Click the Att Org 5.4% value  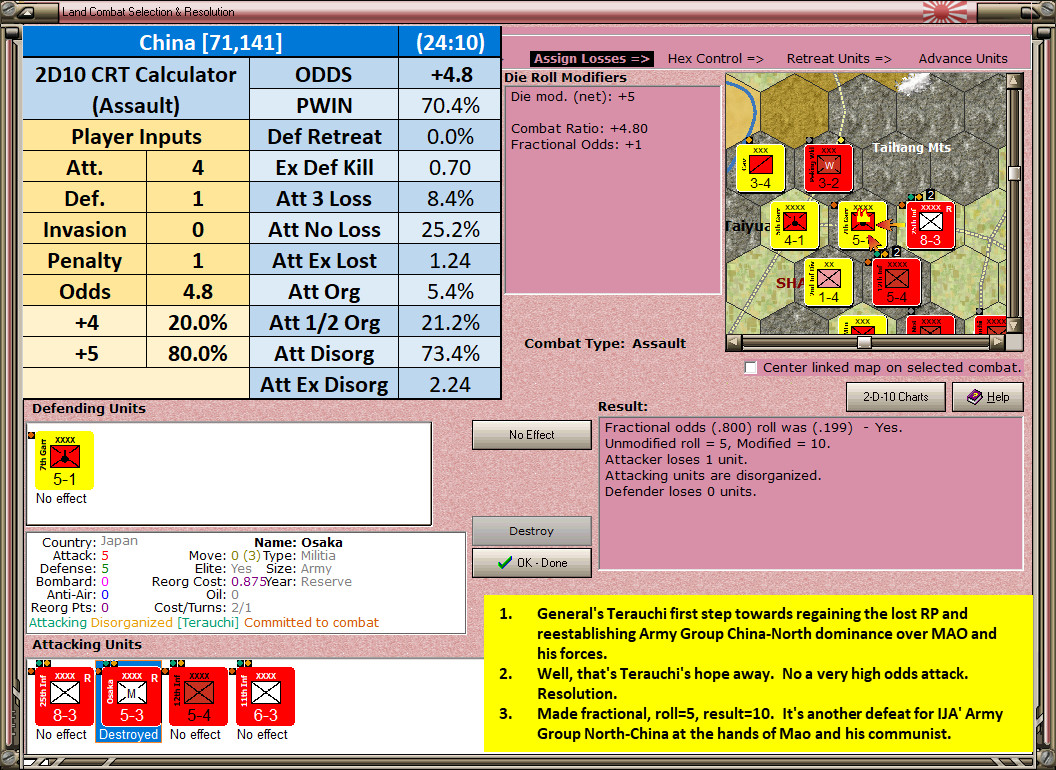(450, 291)
